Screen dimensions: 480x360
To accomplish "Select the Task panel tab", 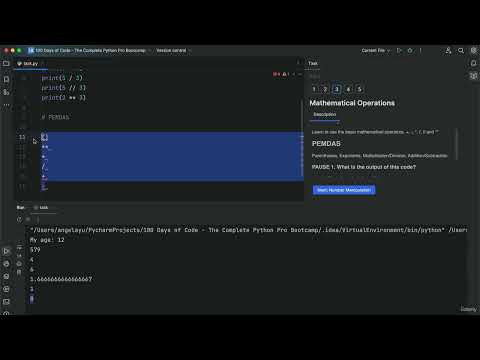I will tap(313, 63).
